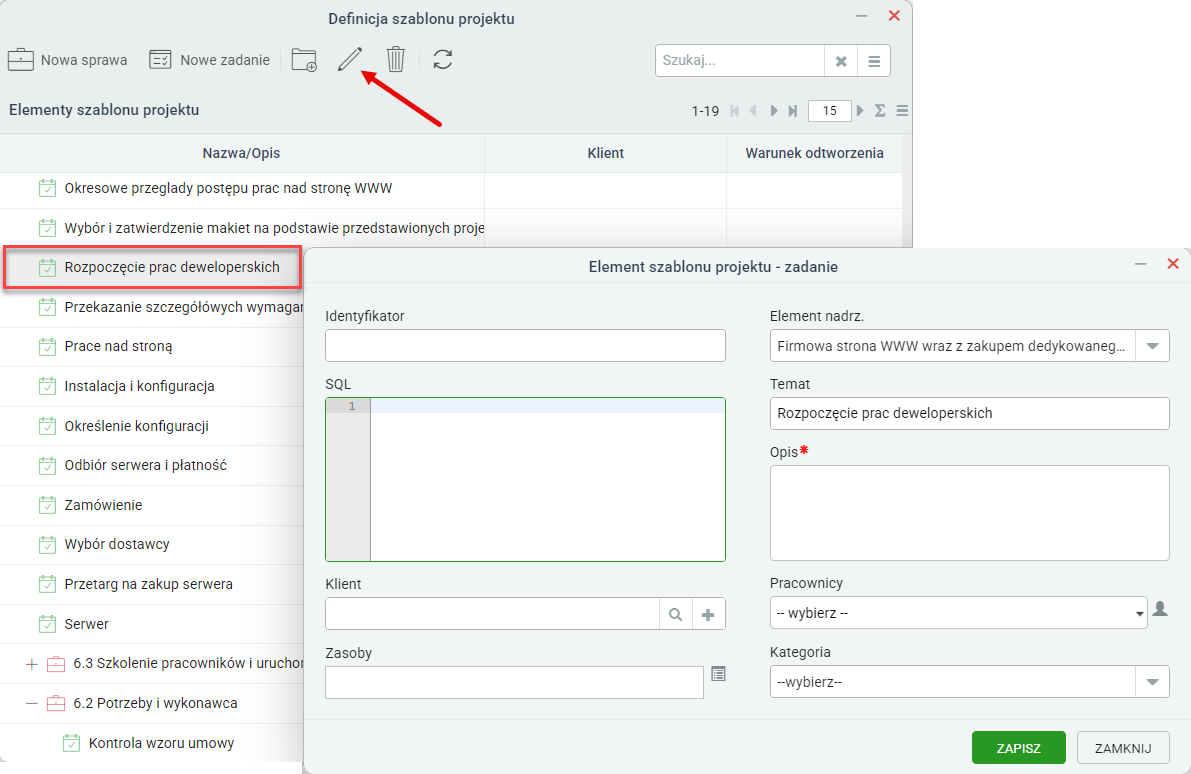Select Przetarg na zakup serwera row
This screenshot has width=1191, height=774.
(x=152, y=584)
